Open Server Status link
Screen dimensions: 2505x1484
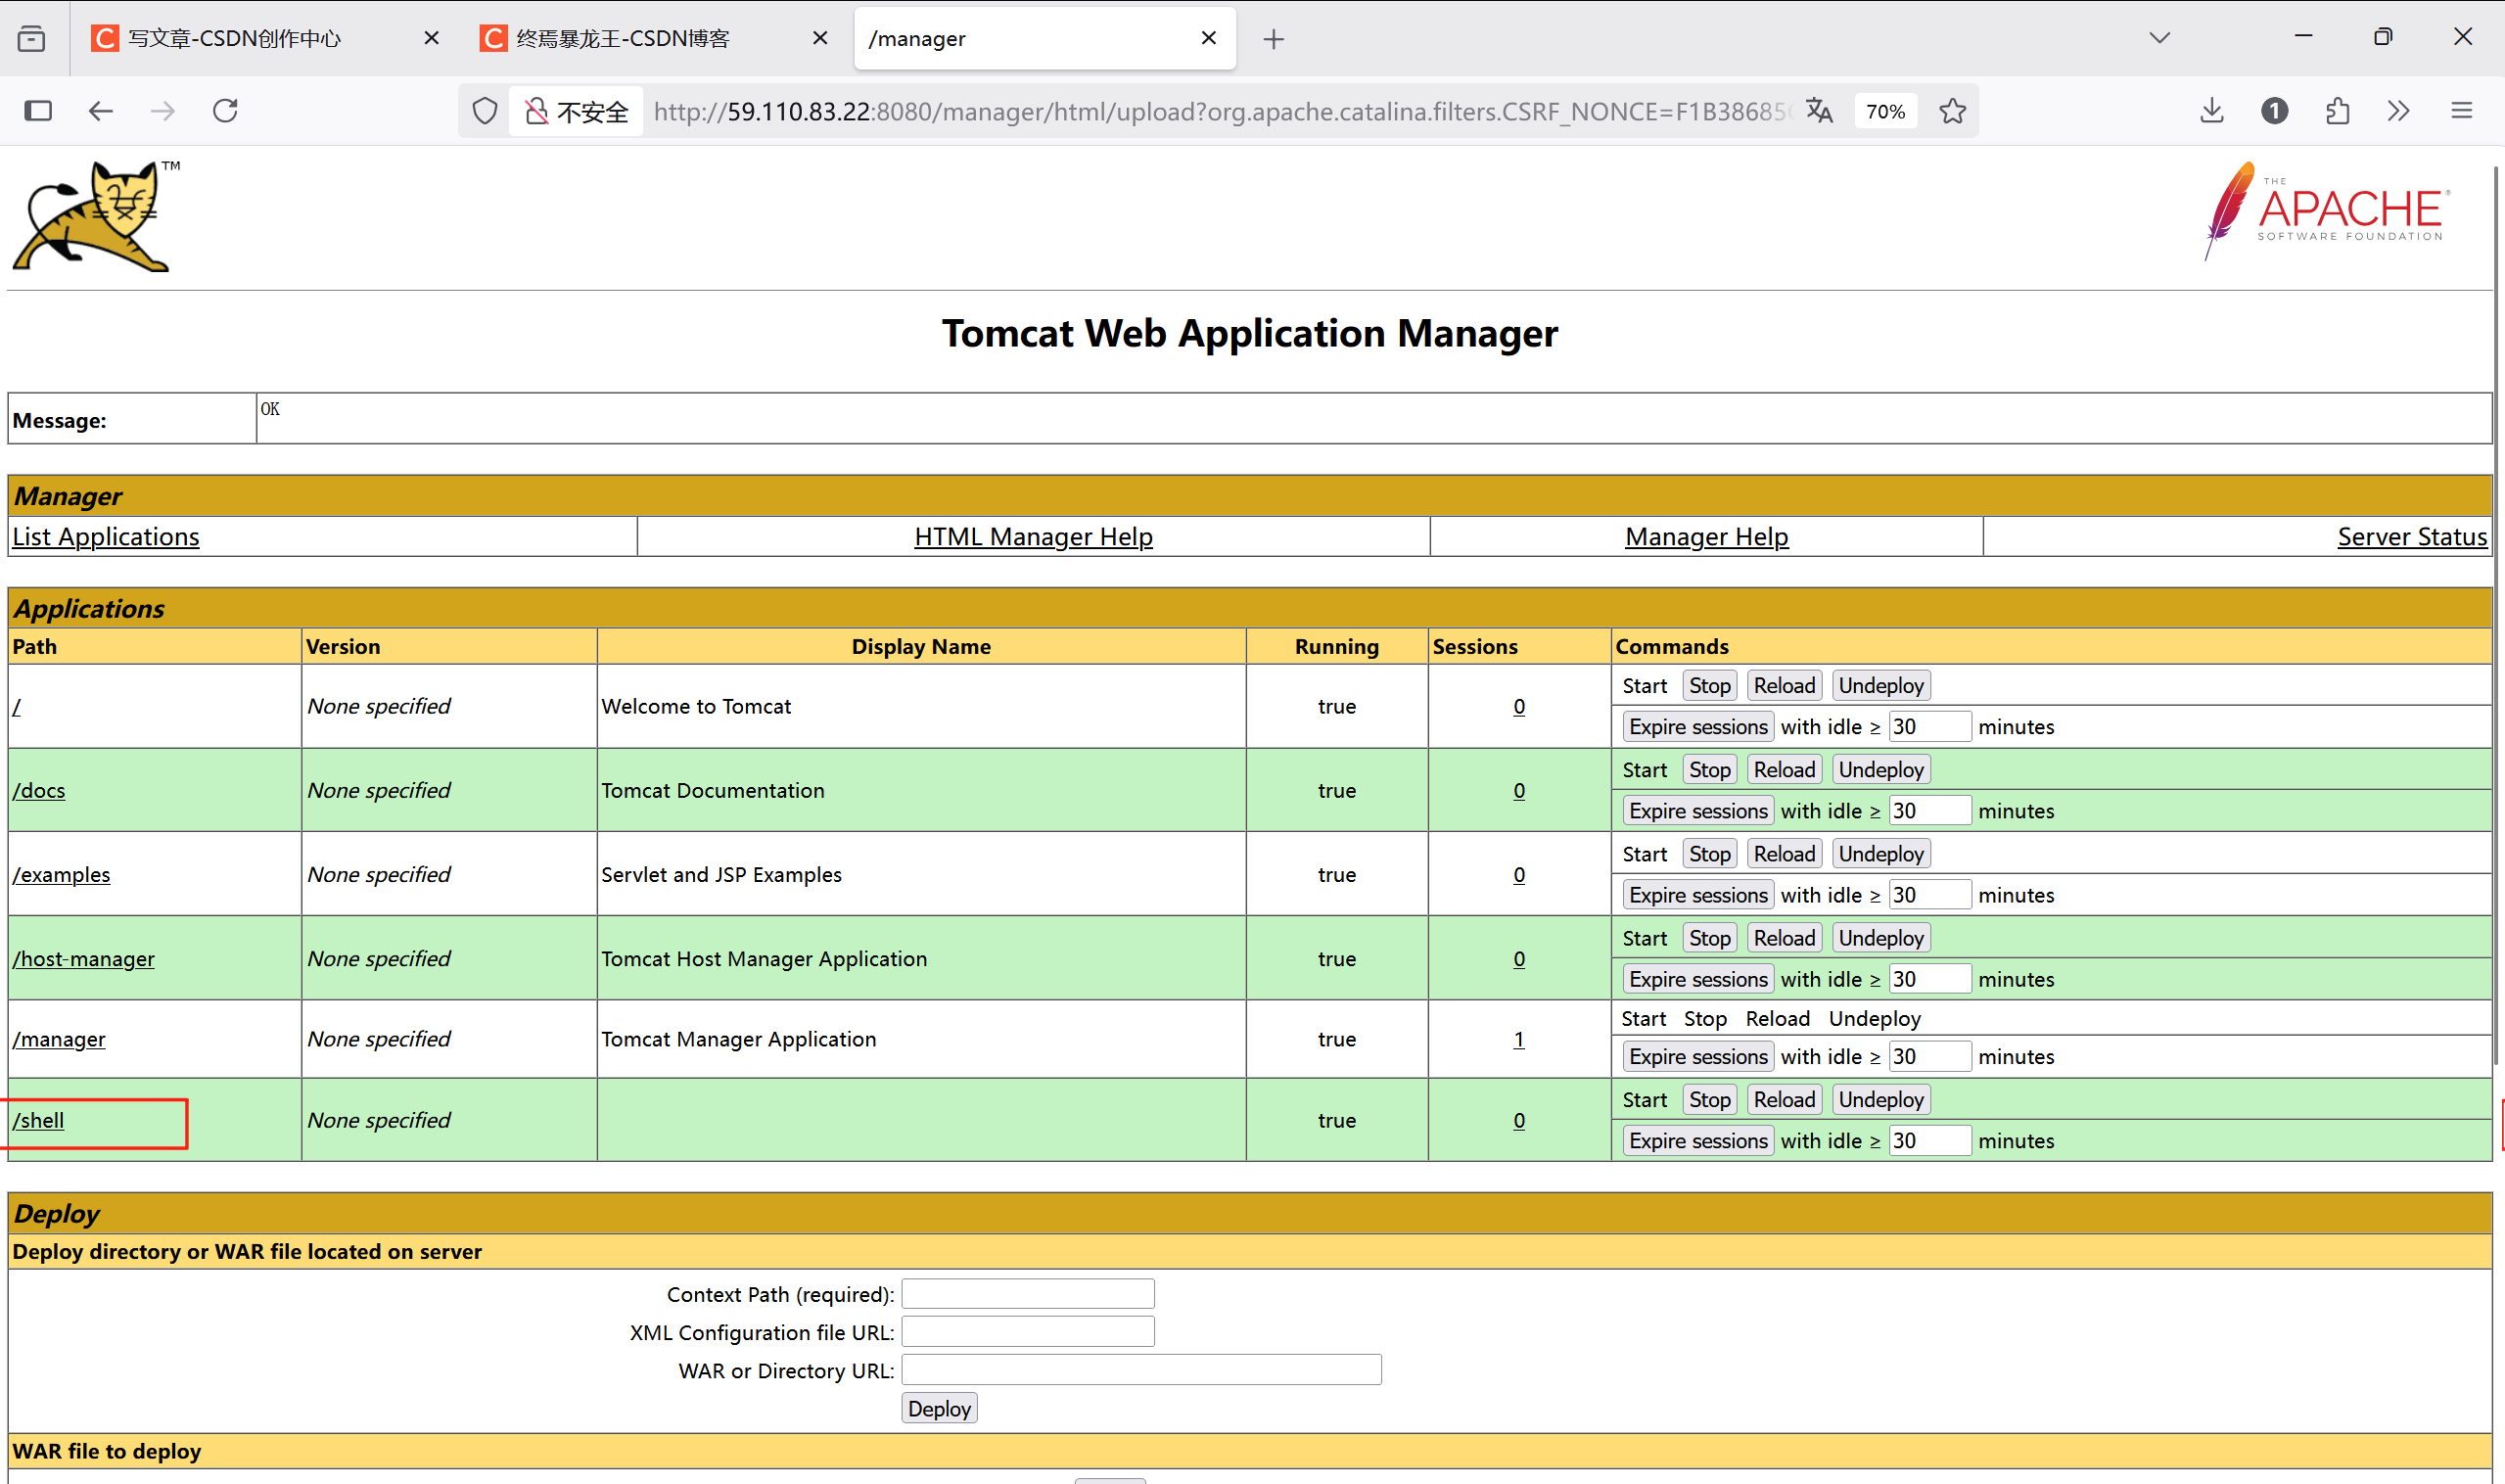(2411, 537)
